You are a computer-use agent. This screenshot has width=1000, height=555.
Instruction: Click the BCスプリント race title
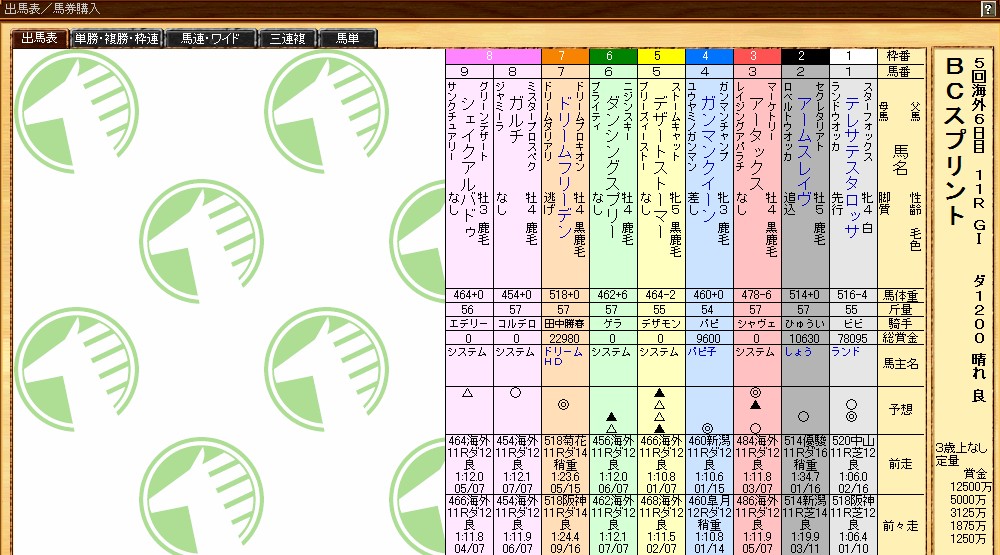tap(954, 140)
